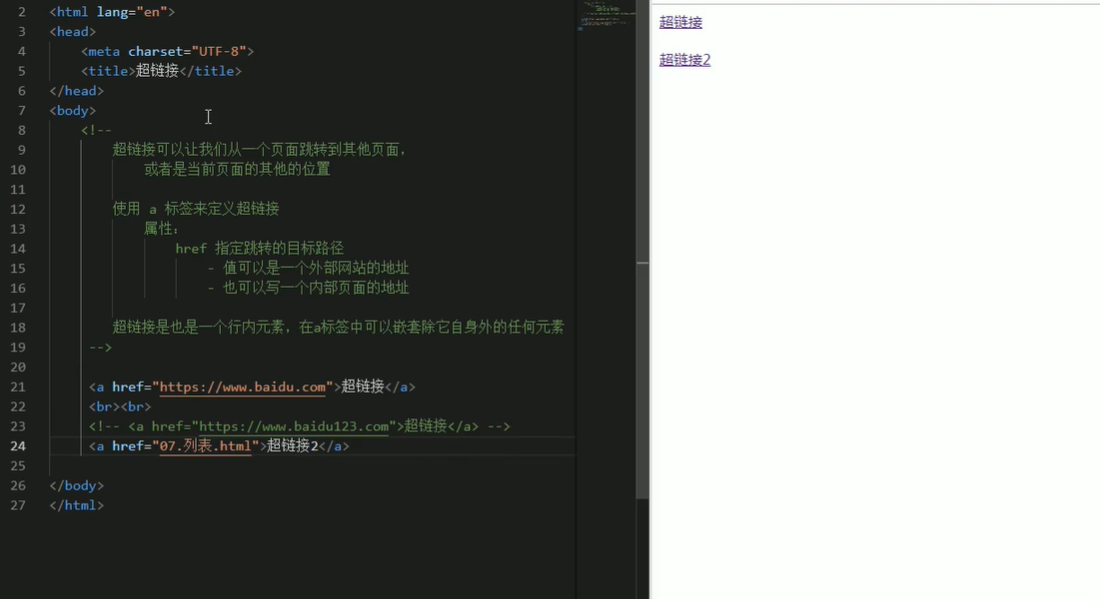
Task: Click the <html lang="en"> tag line
Action: (112, 12)
